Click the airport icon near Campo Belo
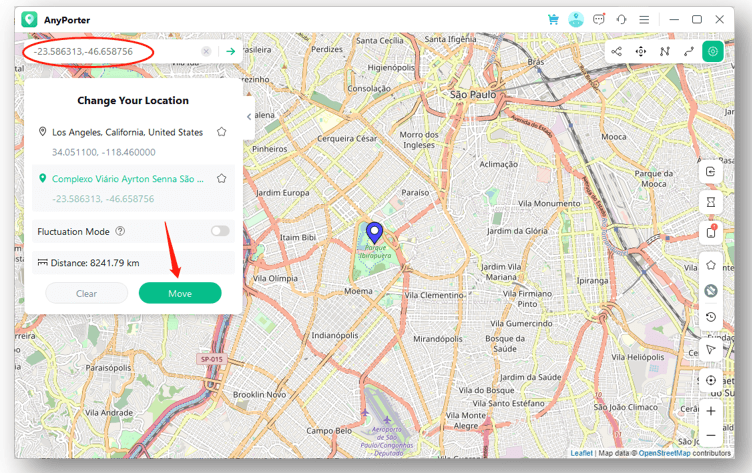 point(387,421)
